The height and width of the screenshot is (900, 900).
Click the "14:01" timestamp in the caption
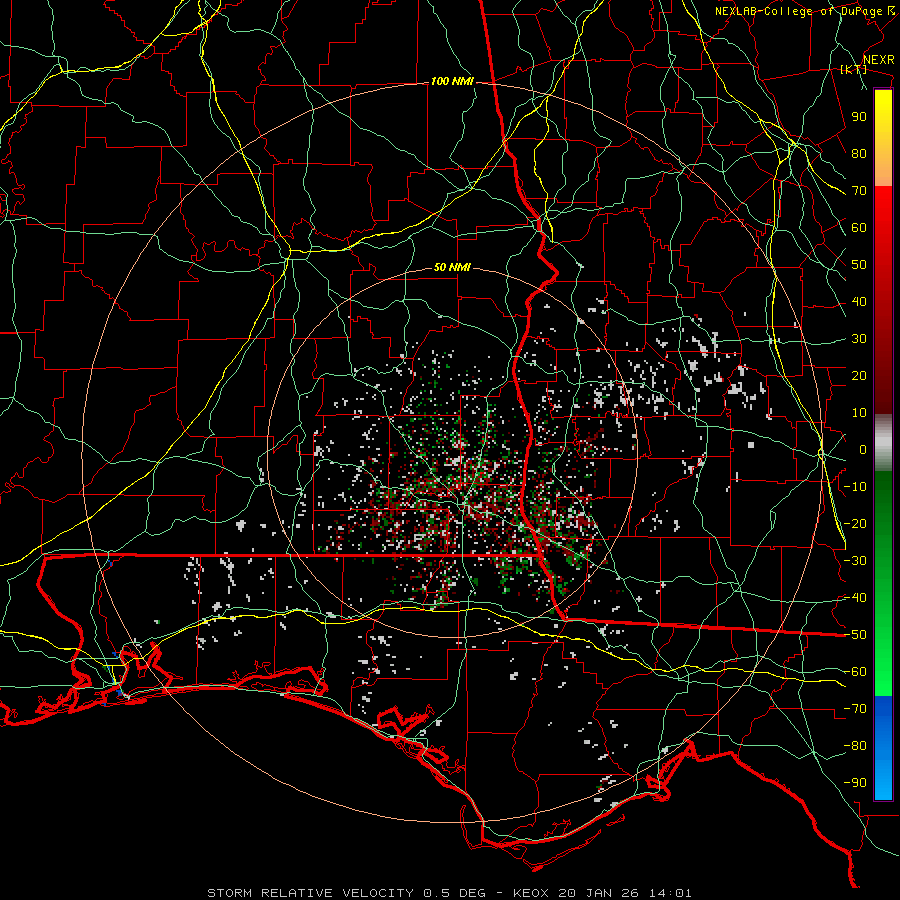coord(670,893)
